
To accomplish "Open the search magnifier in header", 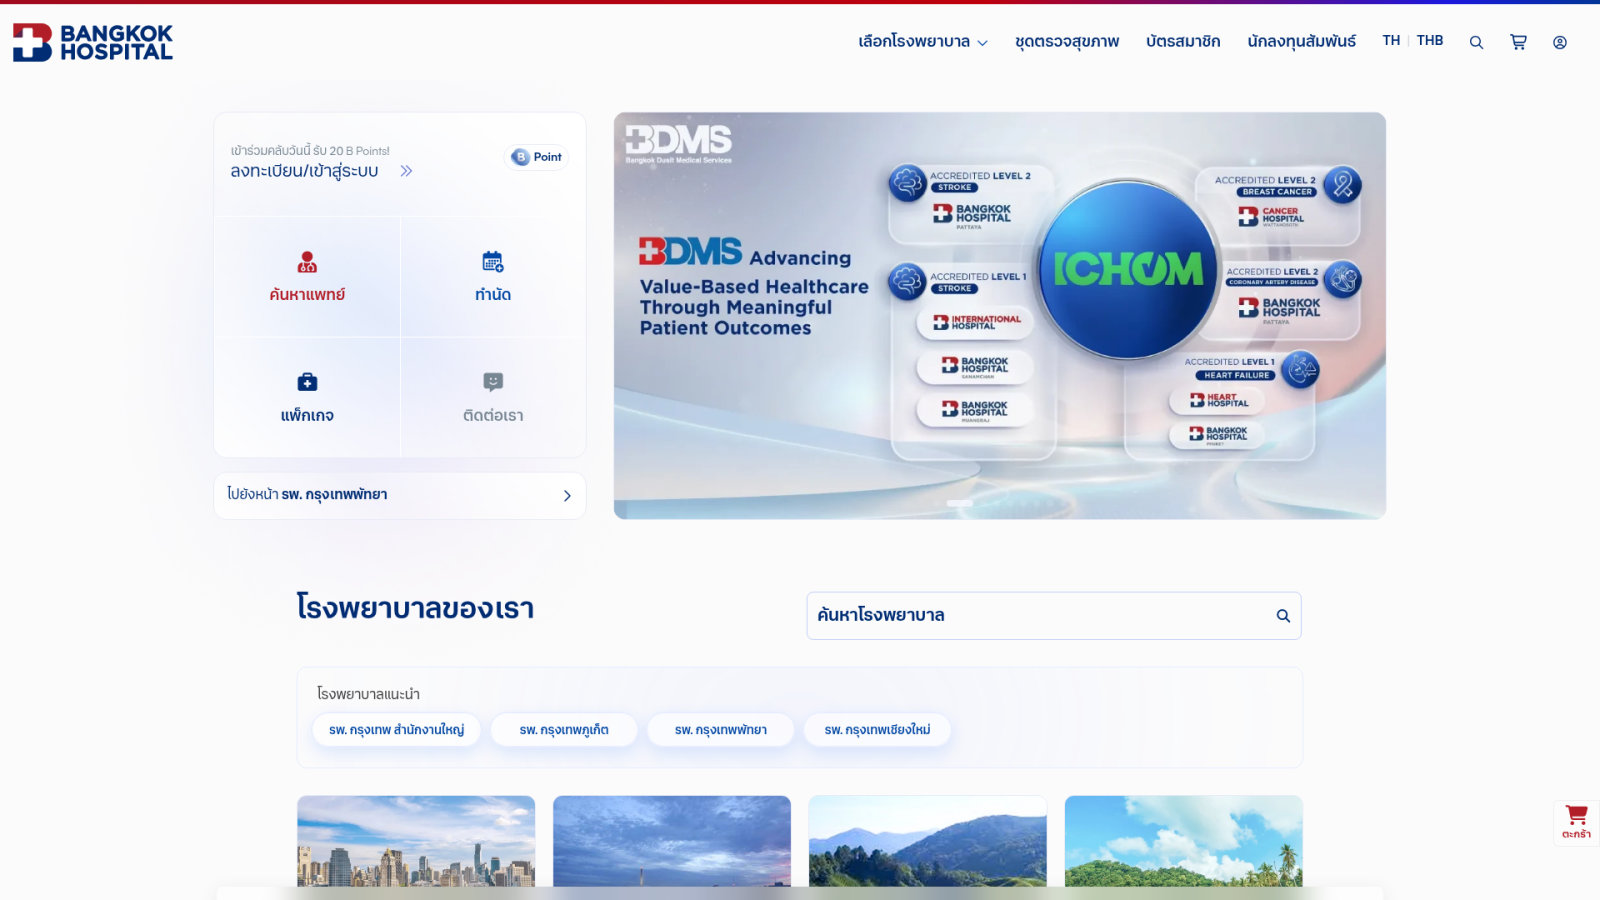I will [1476, 42].
